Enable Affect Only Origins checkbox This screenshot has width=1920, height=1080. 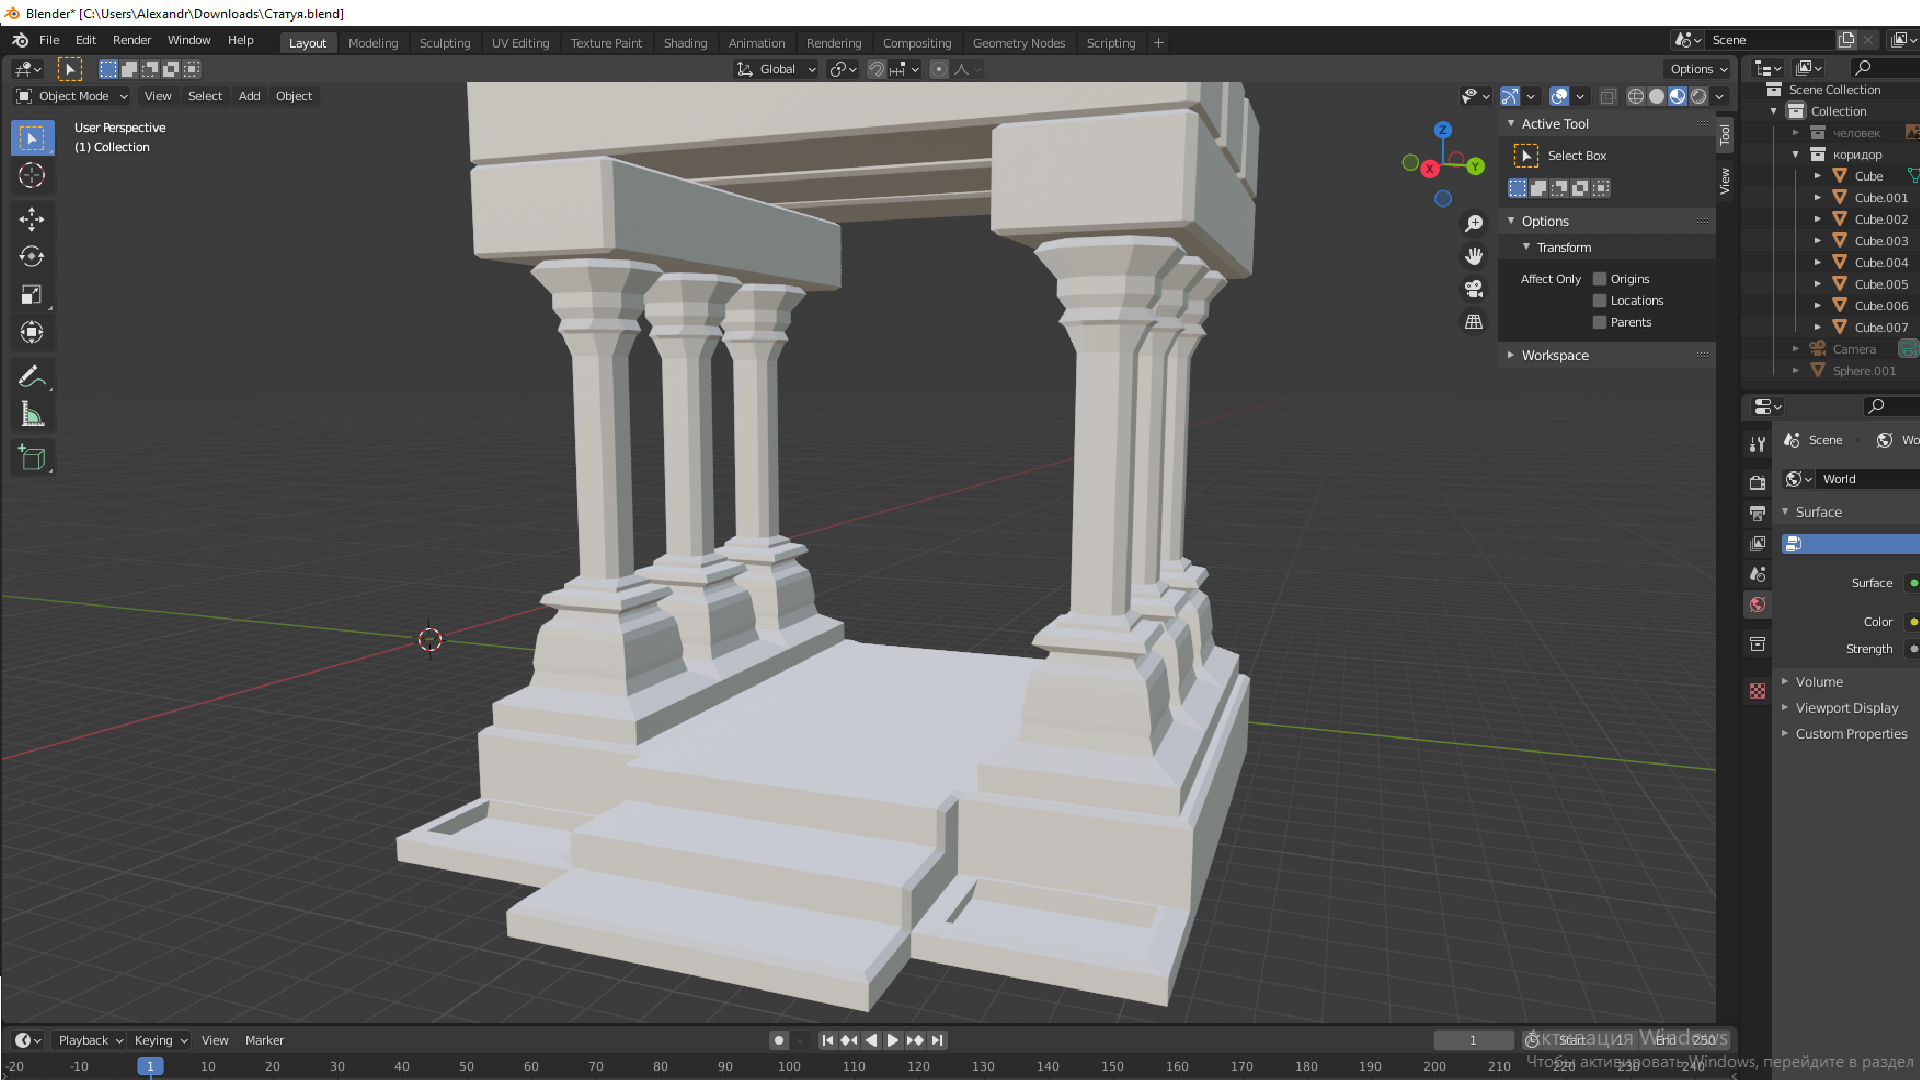click(1599, 279)
